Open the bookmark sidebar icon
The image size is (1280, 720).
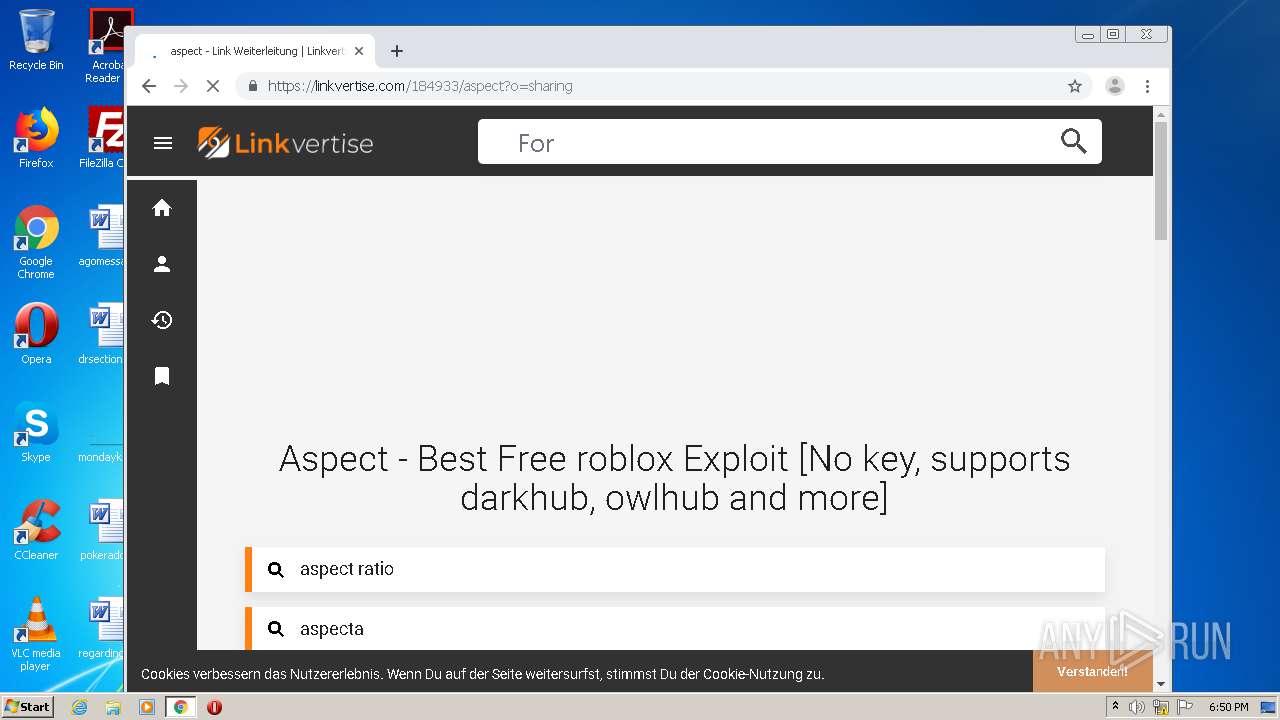(x=162, y=376)
